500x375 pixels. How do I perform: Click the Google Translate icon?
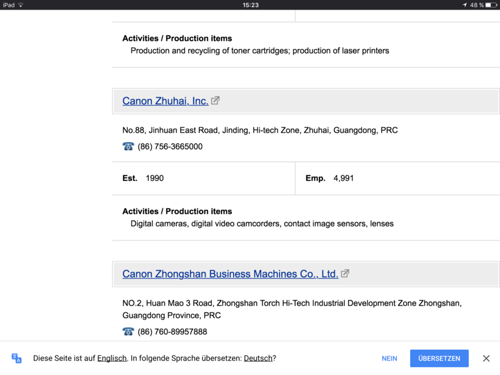tap(17, 358)
